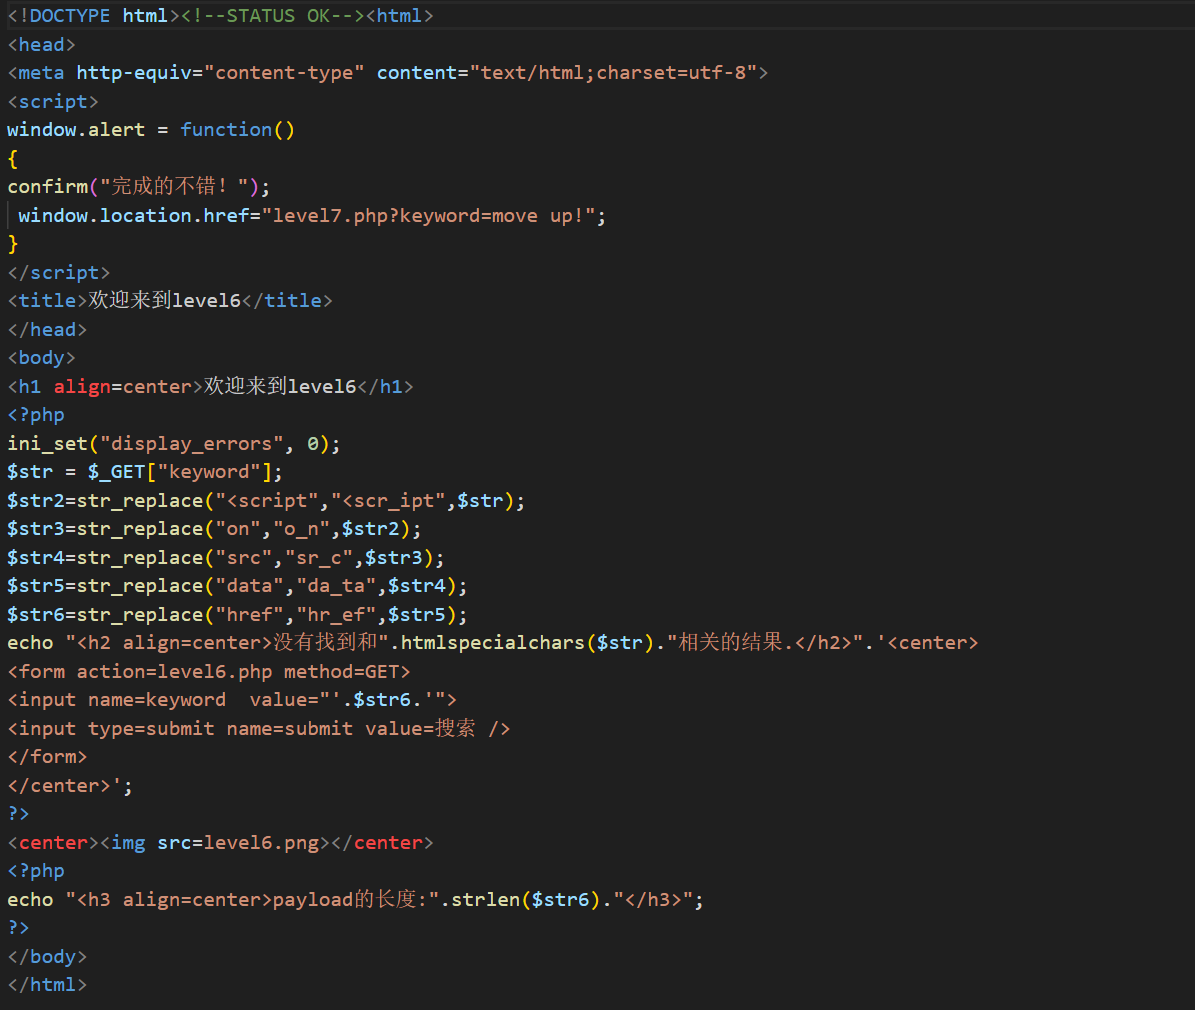Click the $str6 str_replace "href" line
The image size is (1195, 1010).
click(x=237, y=614)
